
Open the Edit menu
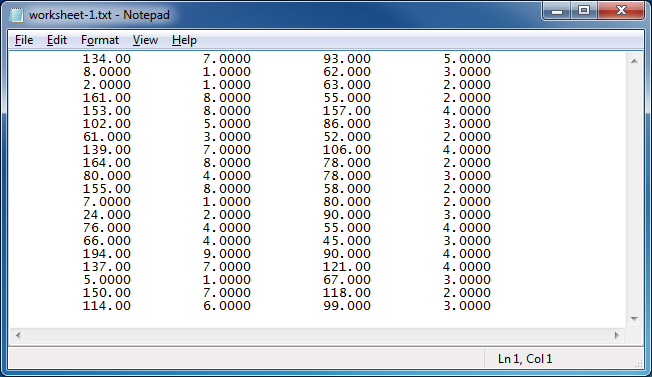pyautogui.click(x=57, y=40)
